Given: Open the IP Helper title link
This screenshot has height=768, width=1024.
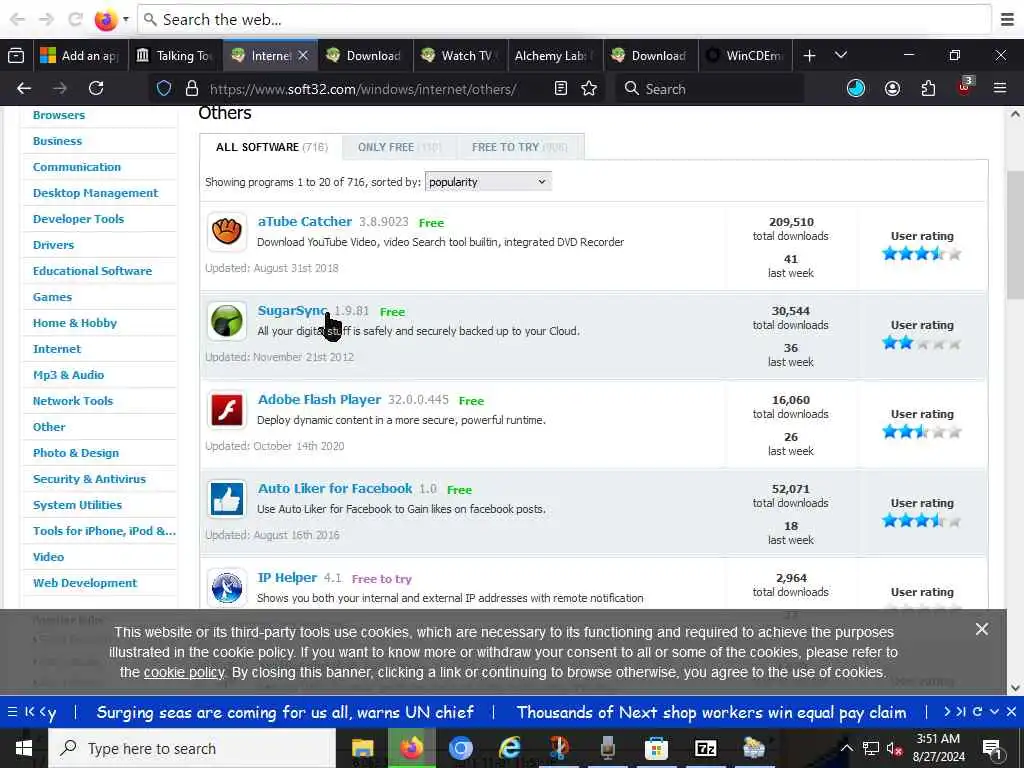Looking at the screenshot, I should pos(287,577).
